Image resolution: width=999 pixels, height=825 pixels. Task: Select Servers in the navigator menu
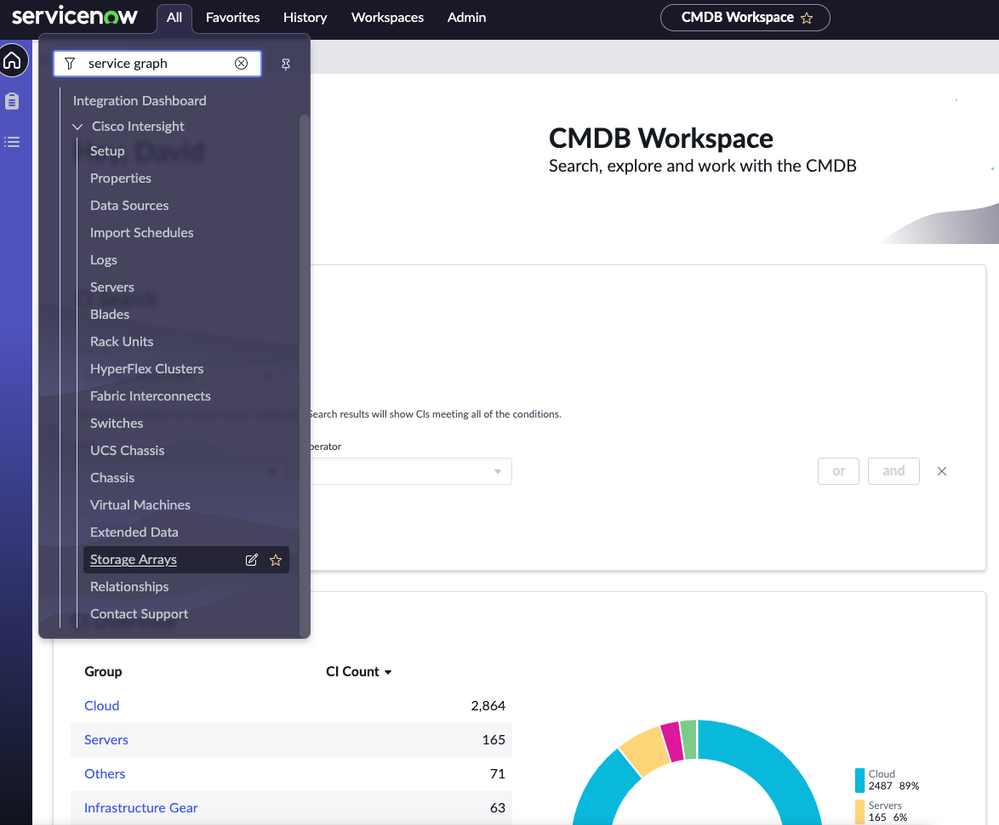pos(112,287)
